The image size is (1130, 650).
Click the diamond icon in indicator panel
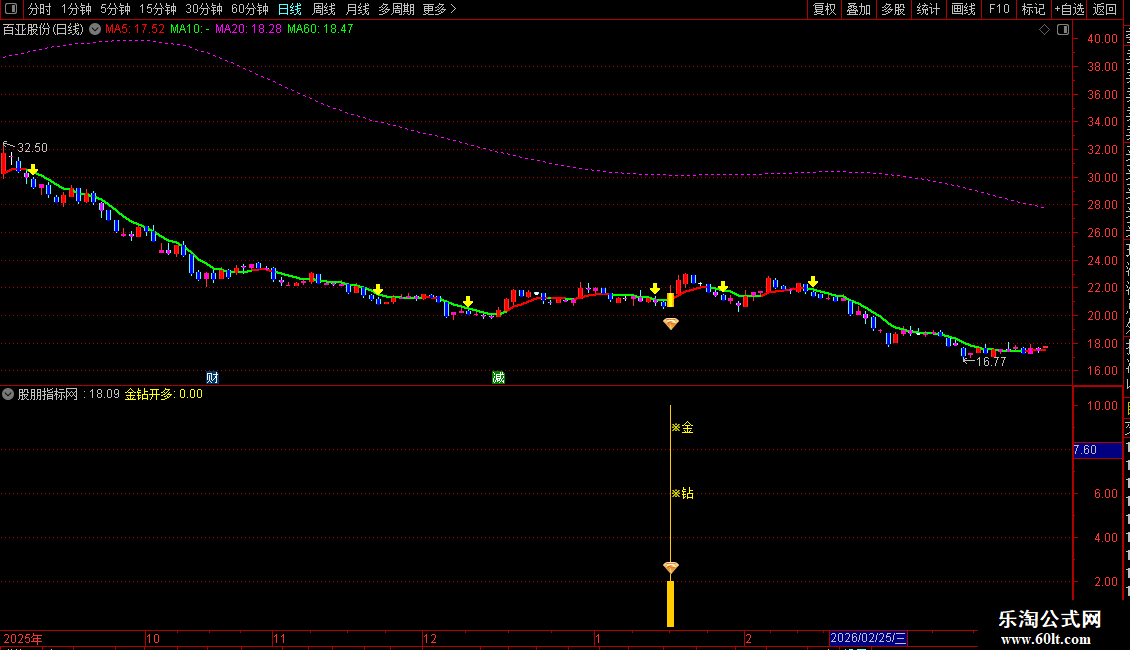pyautogui.click(x=671, y=568)
